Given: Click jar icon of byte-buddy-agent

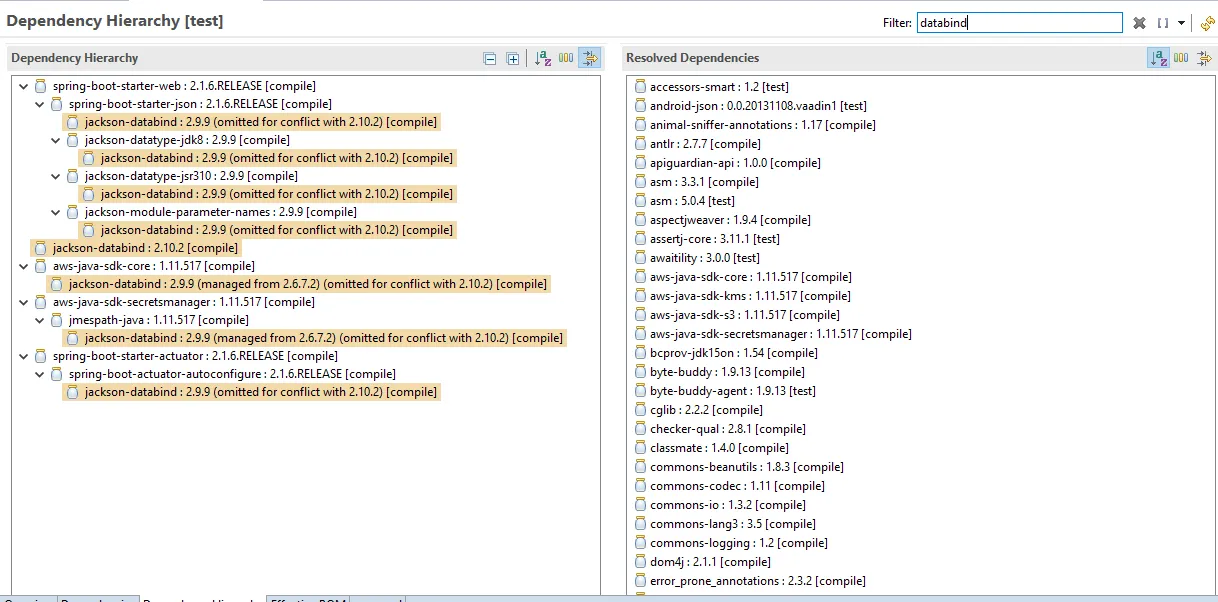Looking at the screenshot, I should 641,391.
